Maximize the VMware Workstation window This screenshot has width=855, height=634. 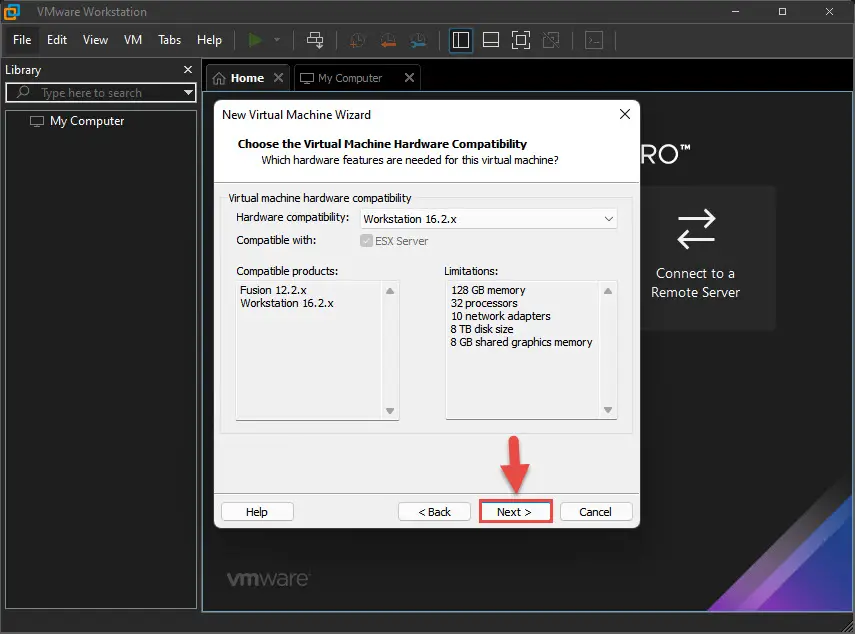click(x=782, y=11)
